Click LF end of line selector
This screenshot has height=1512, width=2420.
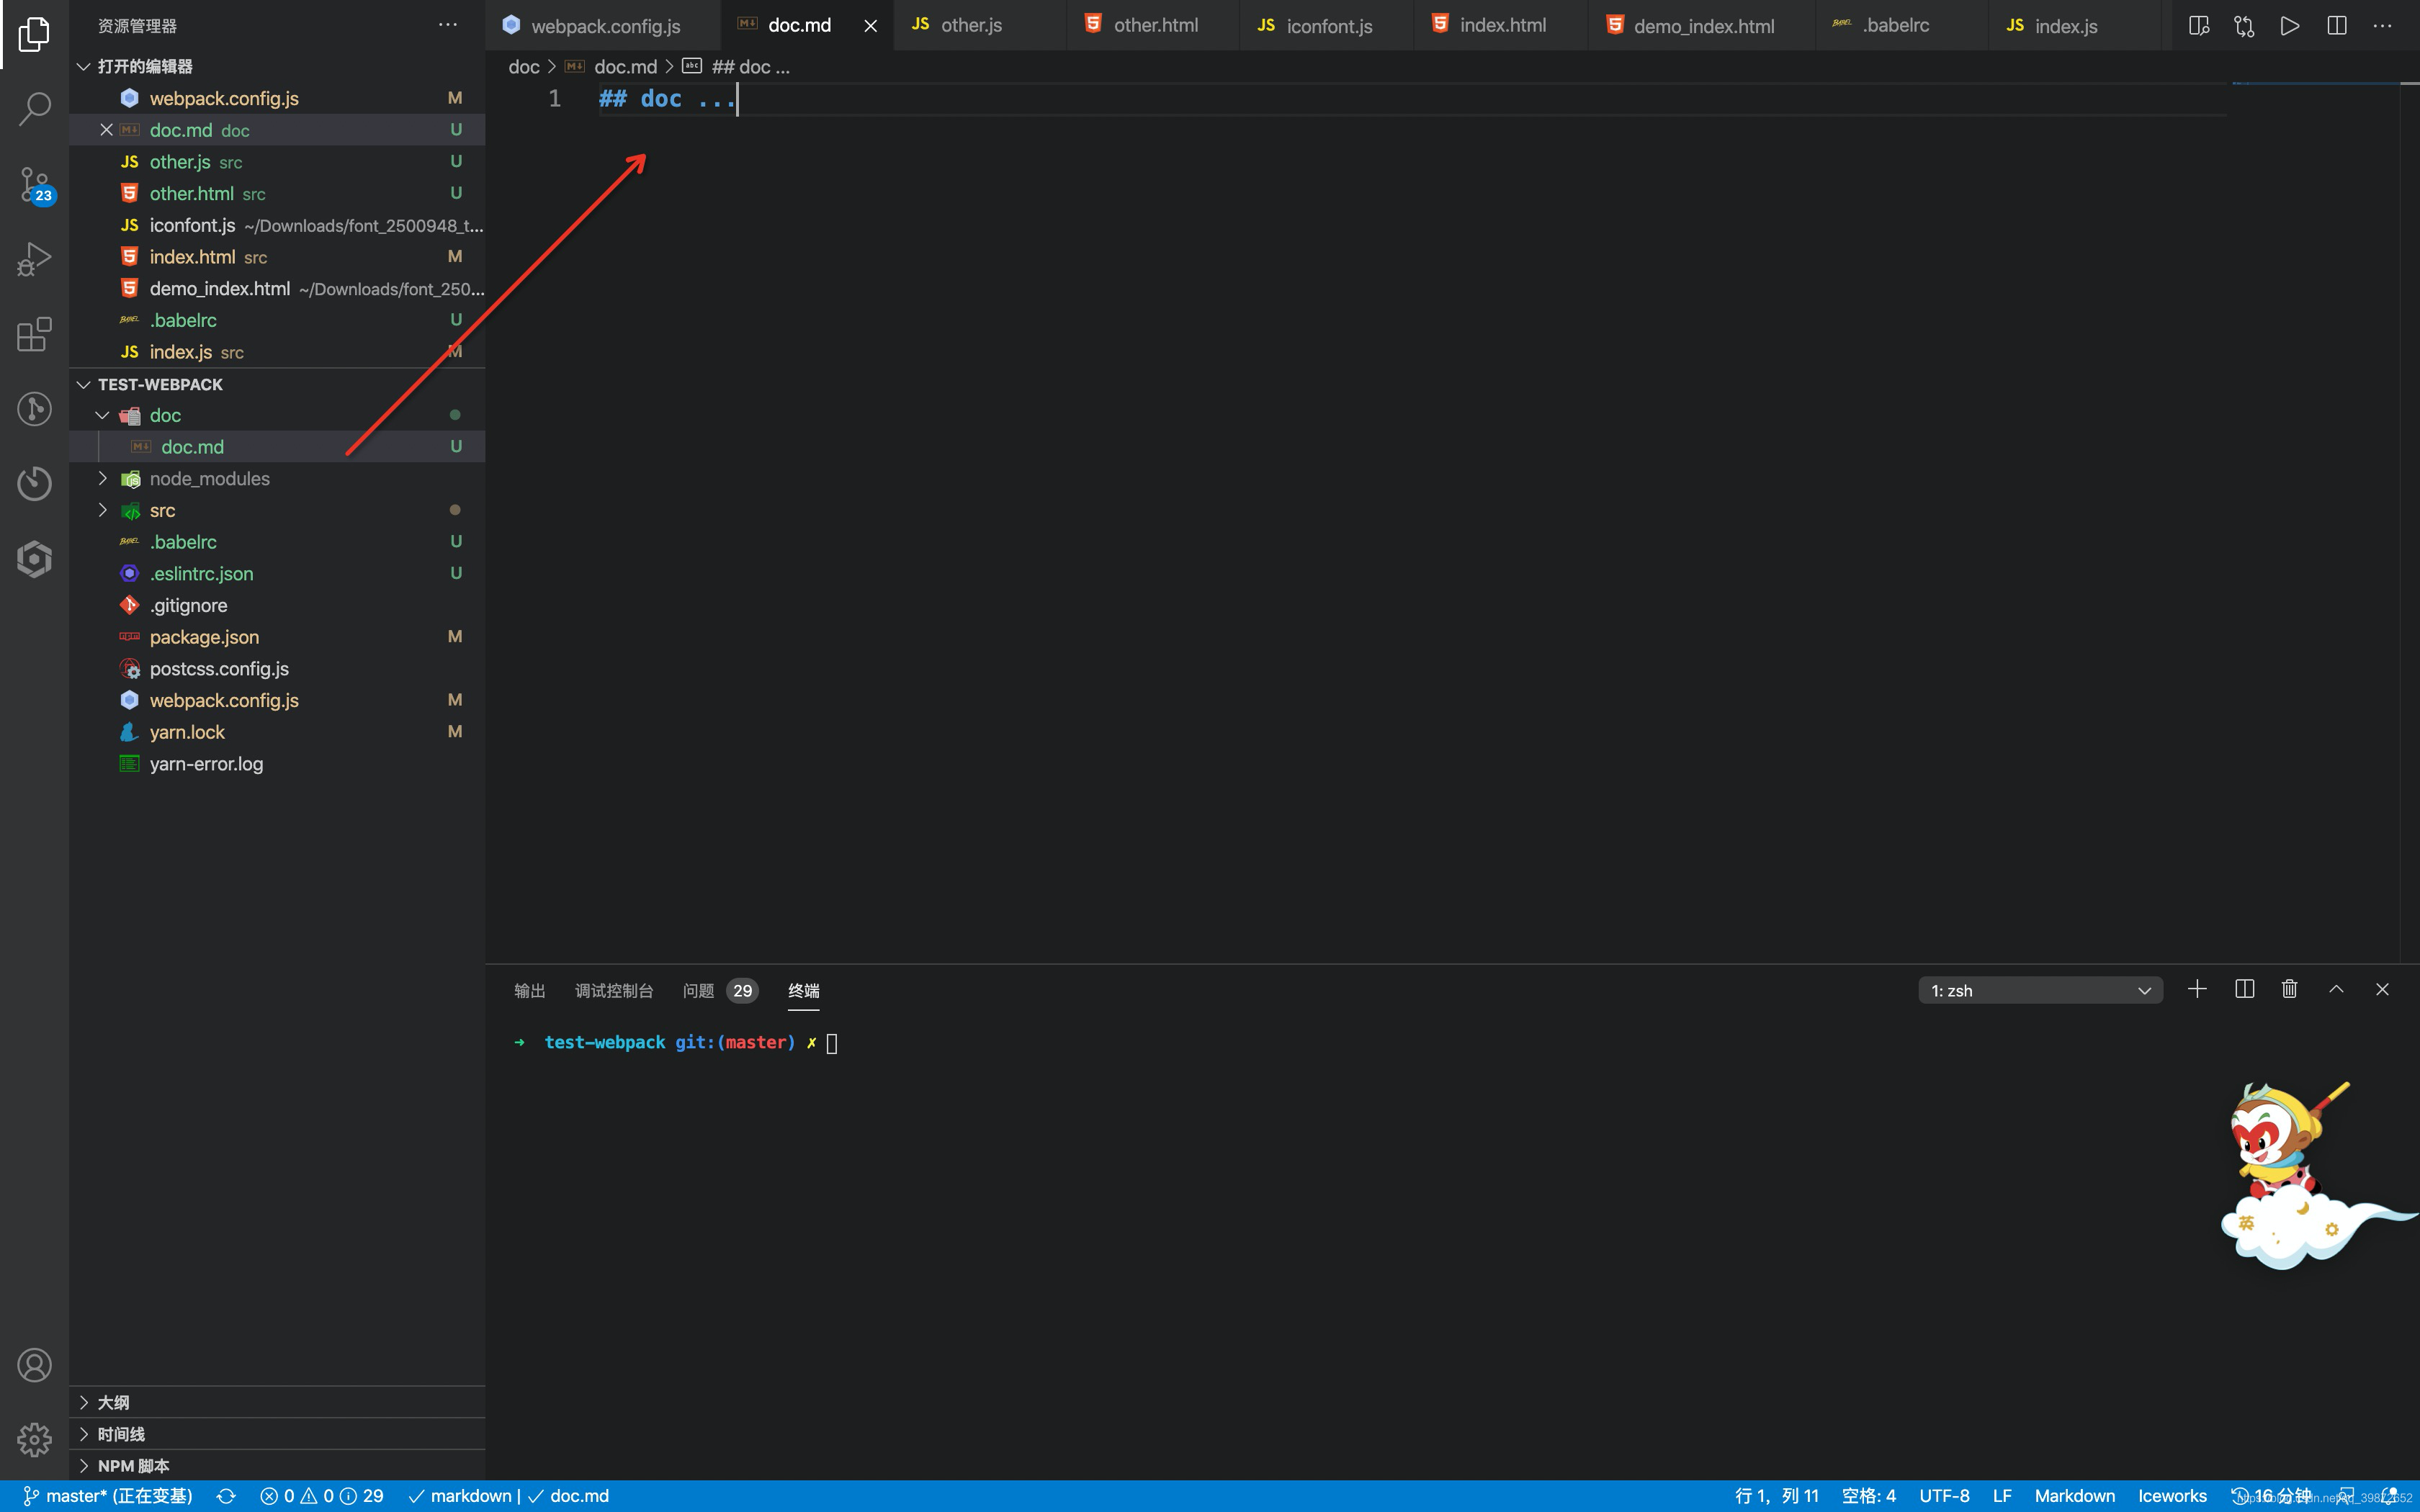pyautogui.click(x=2002, y=1496)
